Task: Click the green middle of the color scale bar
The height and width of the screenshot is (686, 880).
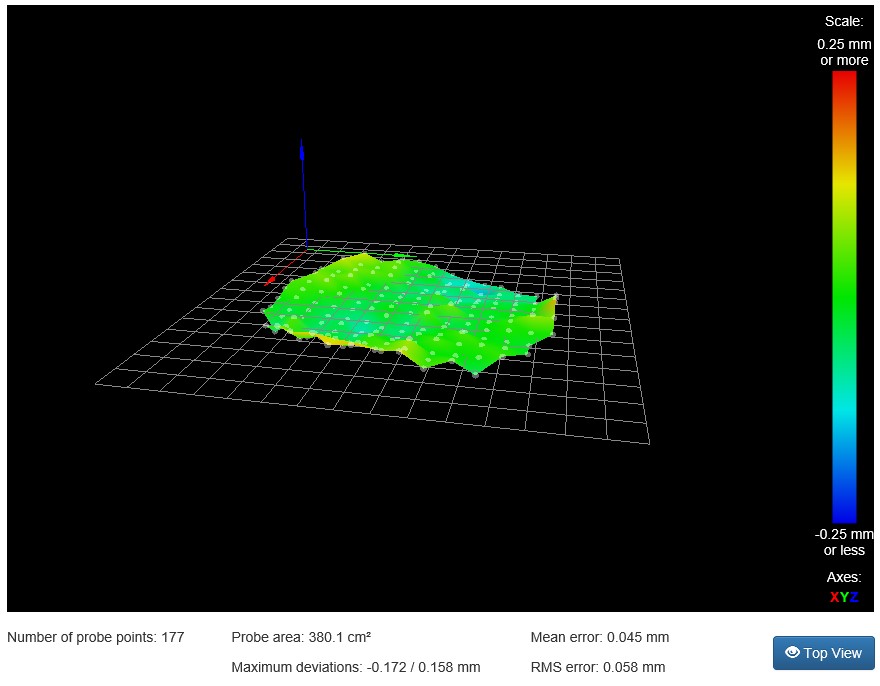Action: point(843,300)
